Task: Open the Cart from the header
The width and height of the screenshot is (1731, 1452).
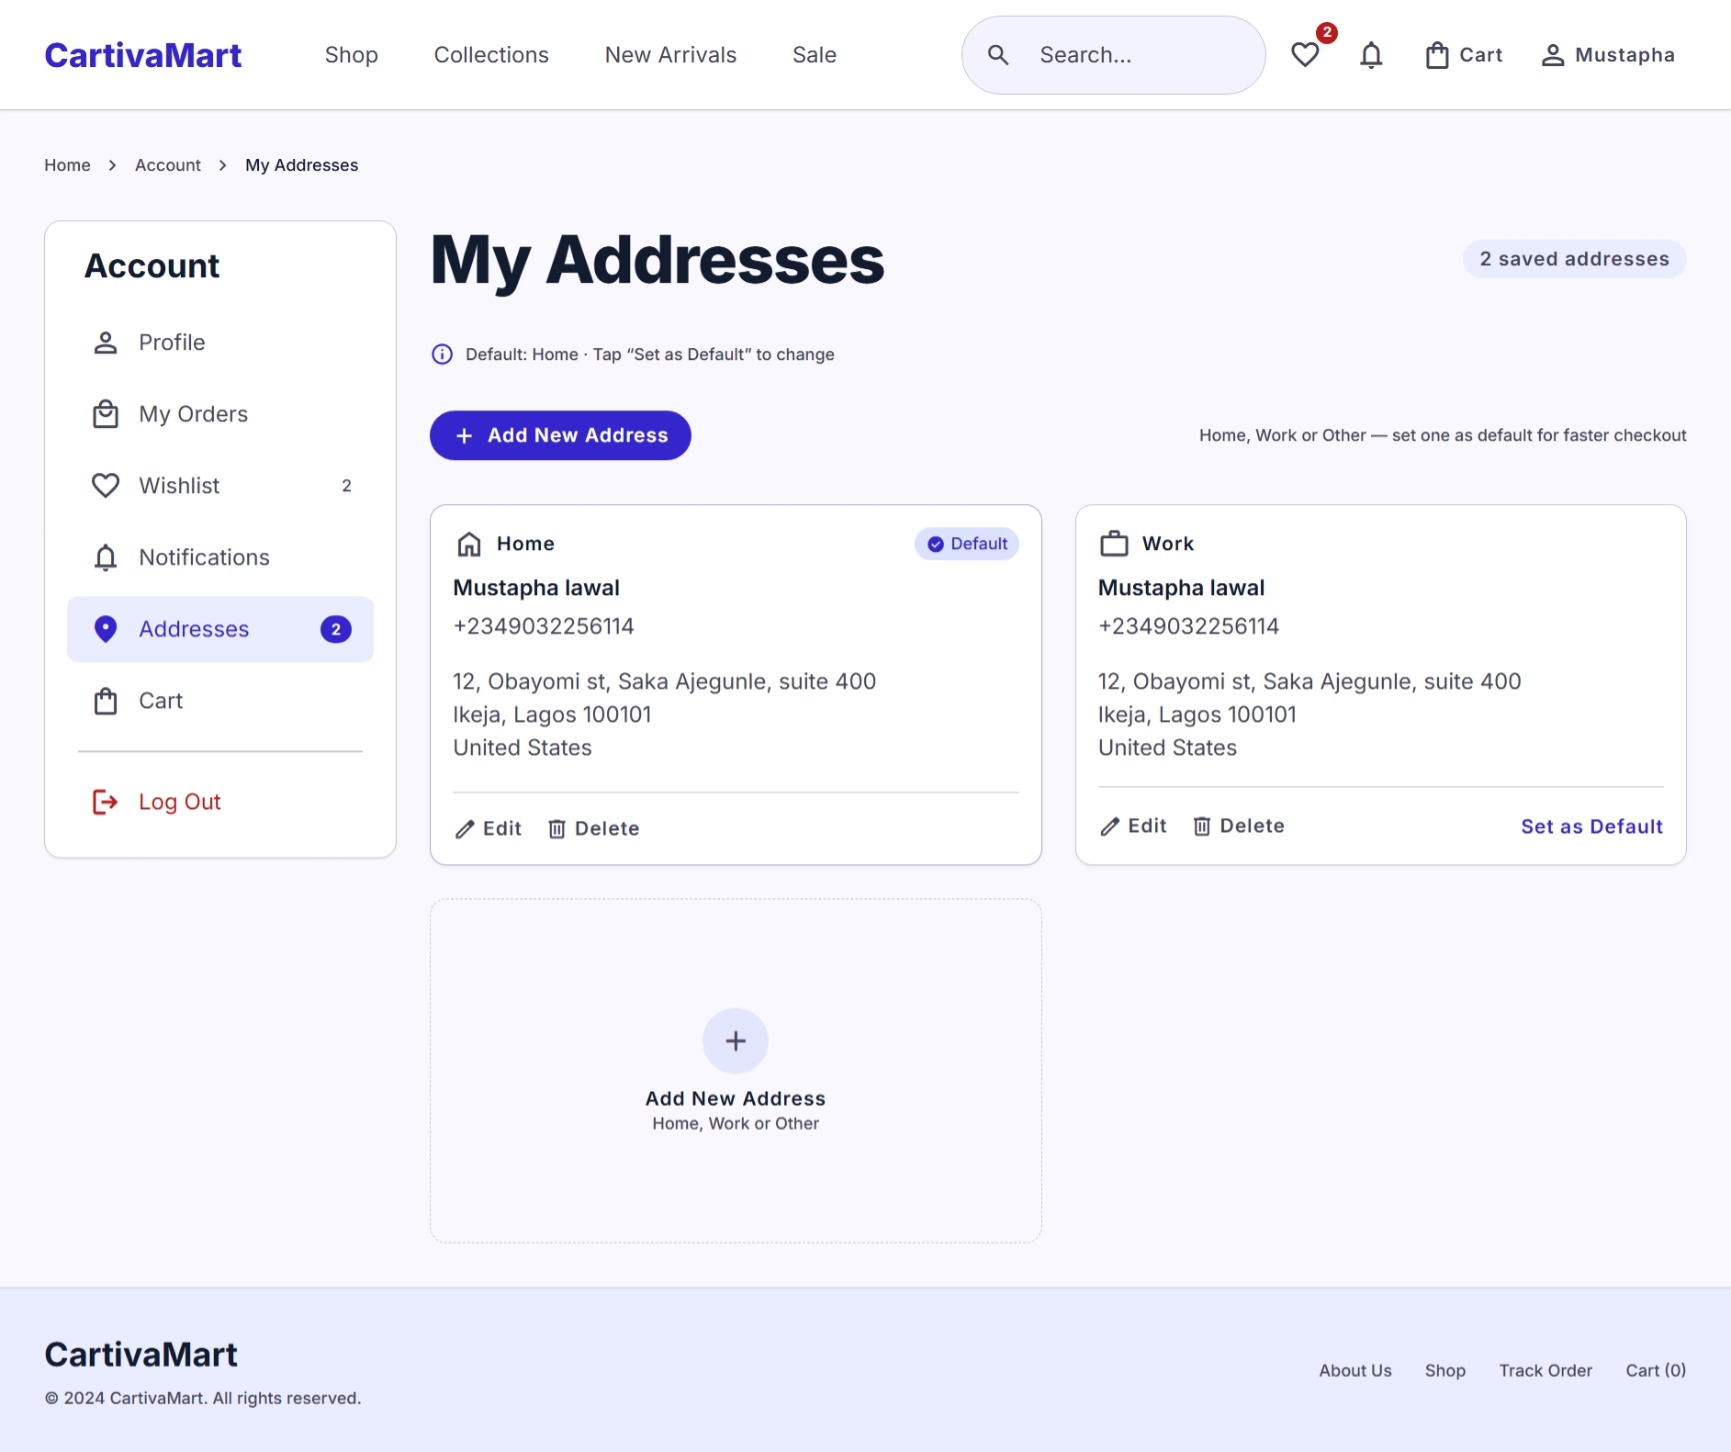Action: tap(1464, 55)
